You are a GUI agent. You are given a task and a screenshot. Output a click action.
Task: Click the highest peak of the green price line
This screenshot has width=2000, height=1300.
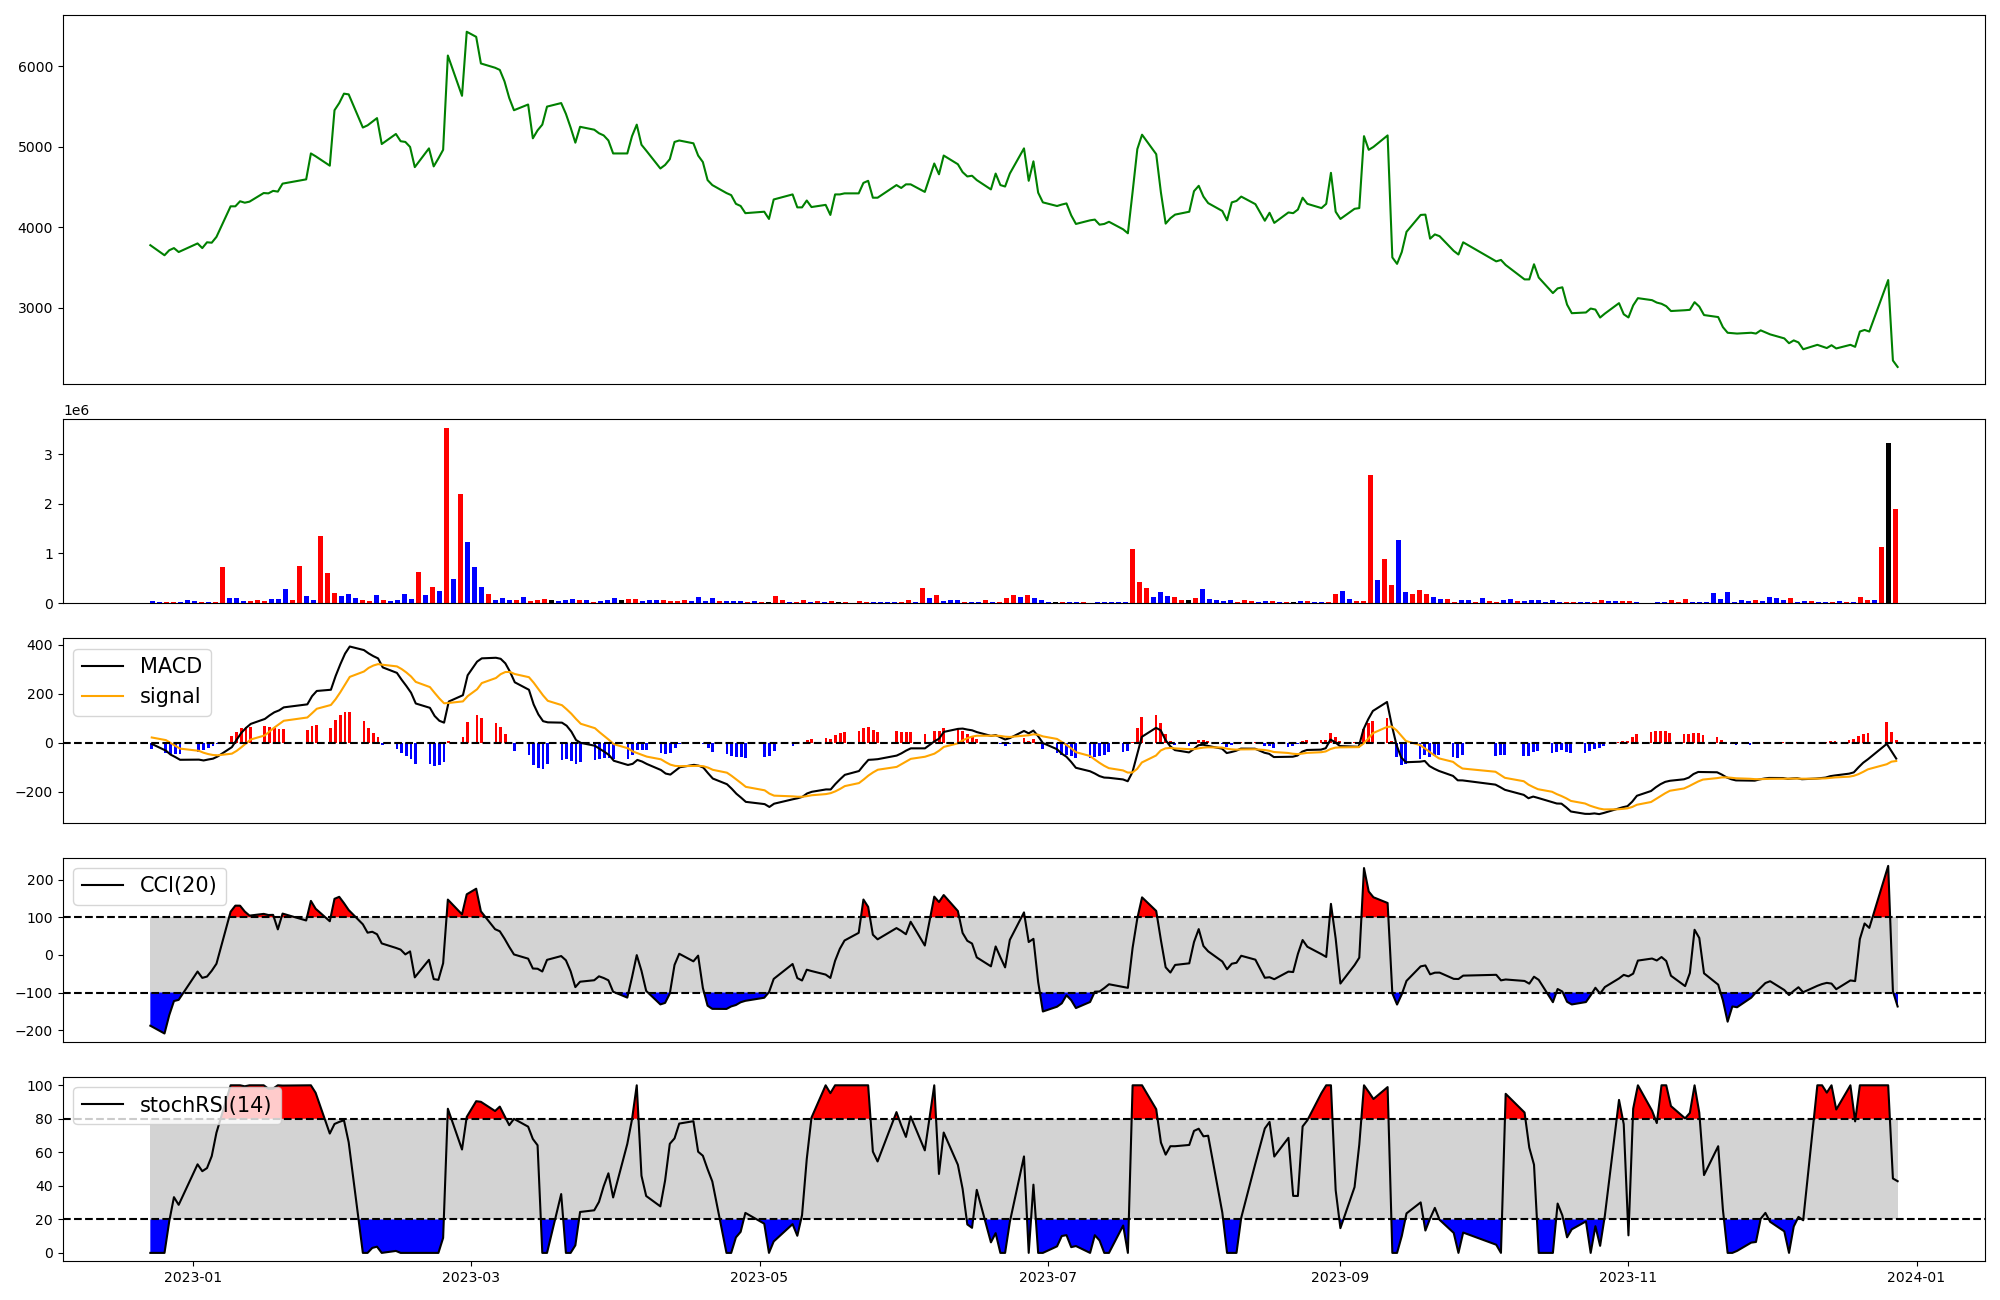pyautogui.click(x=467, y=33)
